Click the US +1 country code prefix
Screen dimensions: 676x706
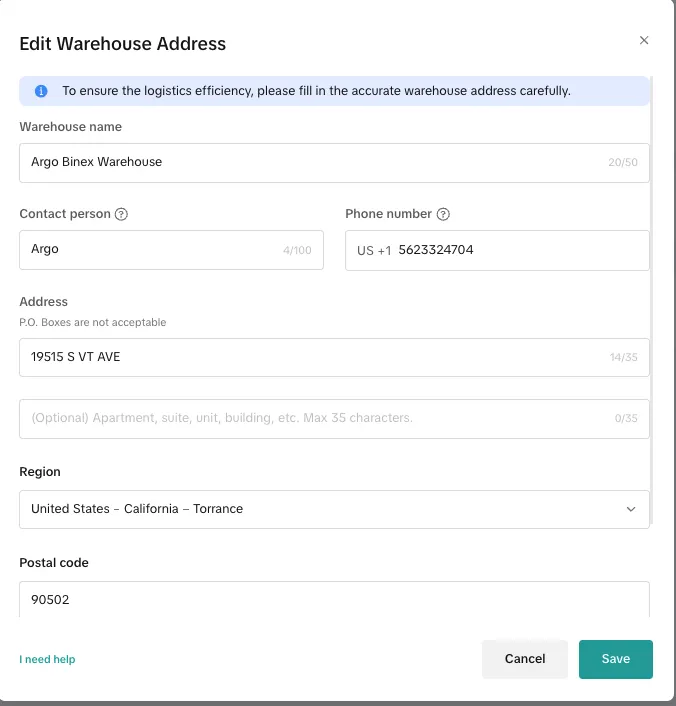(374, 251)
